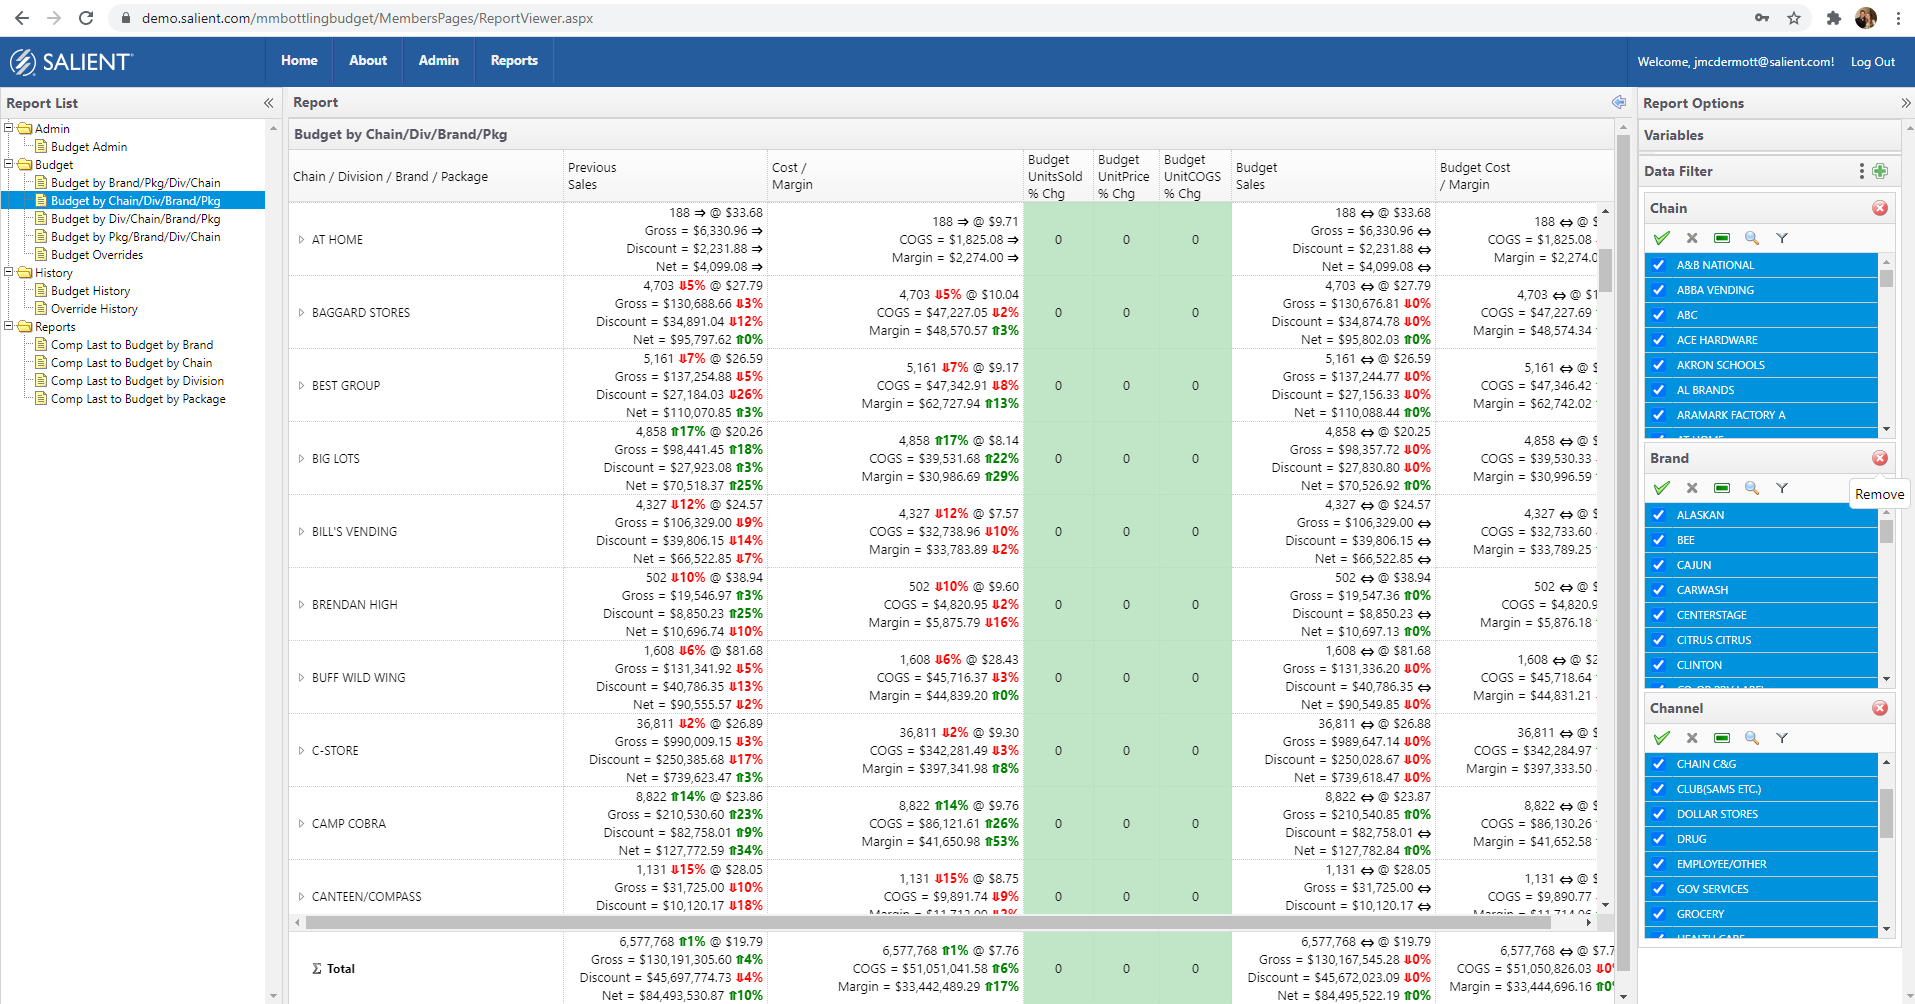
Task: Bookmark this page with star icon
Action: pyautogui.click(x=1794, y=18)
